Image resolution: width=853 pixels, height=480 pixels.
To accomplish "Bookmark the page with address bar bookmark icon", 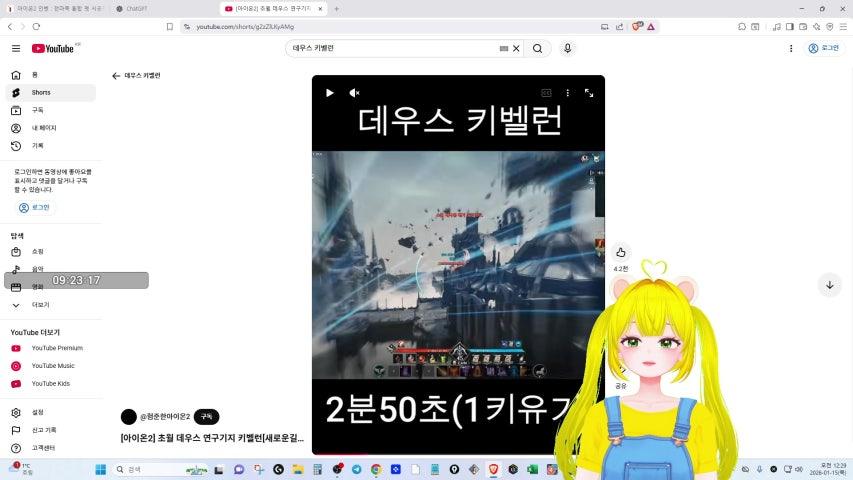I will (170, 27).
